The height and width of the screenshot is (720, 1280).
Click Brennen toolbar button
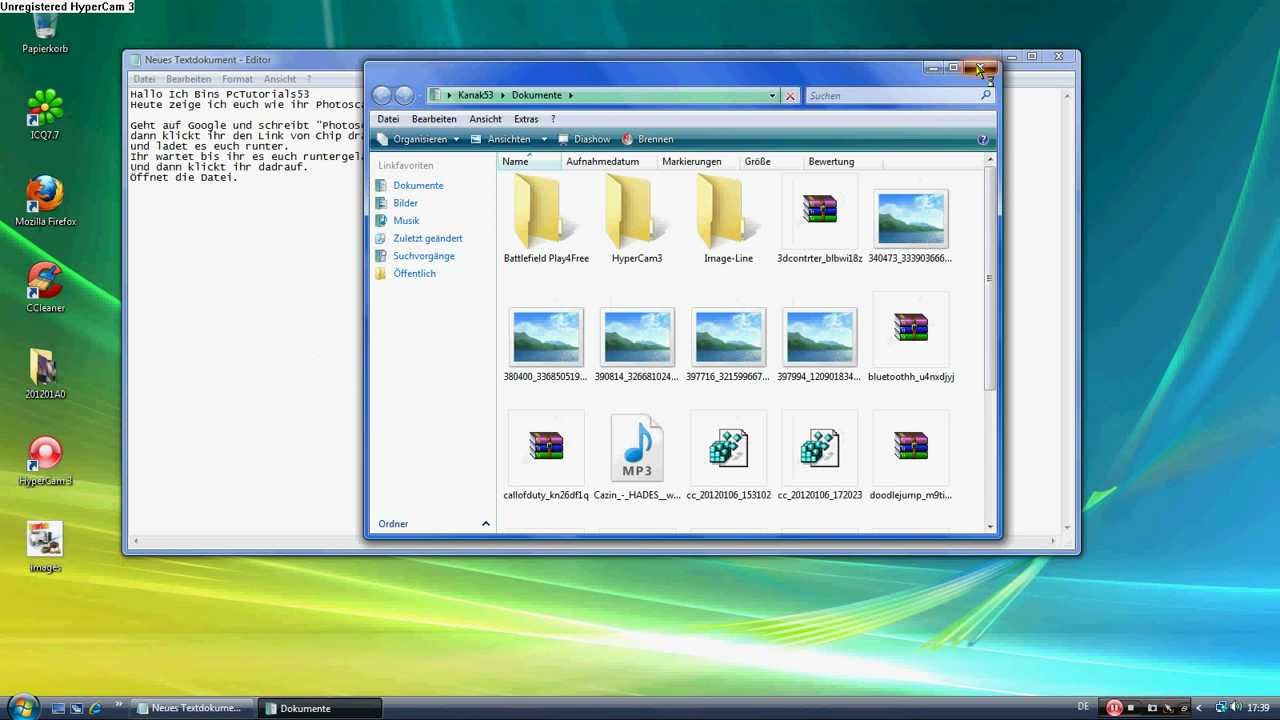648,139
